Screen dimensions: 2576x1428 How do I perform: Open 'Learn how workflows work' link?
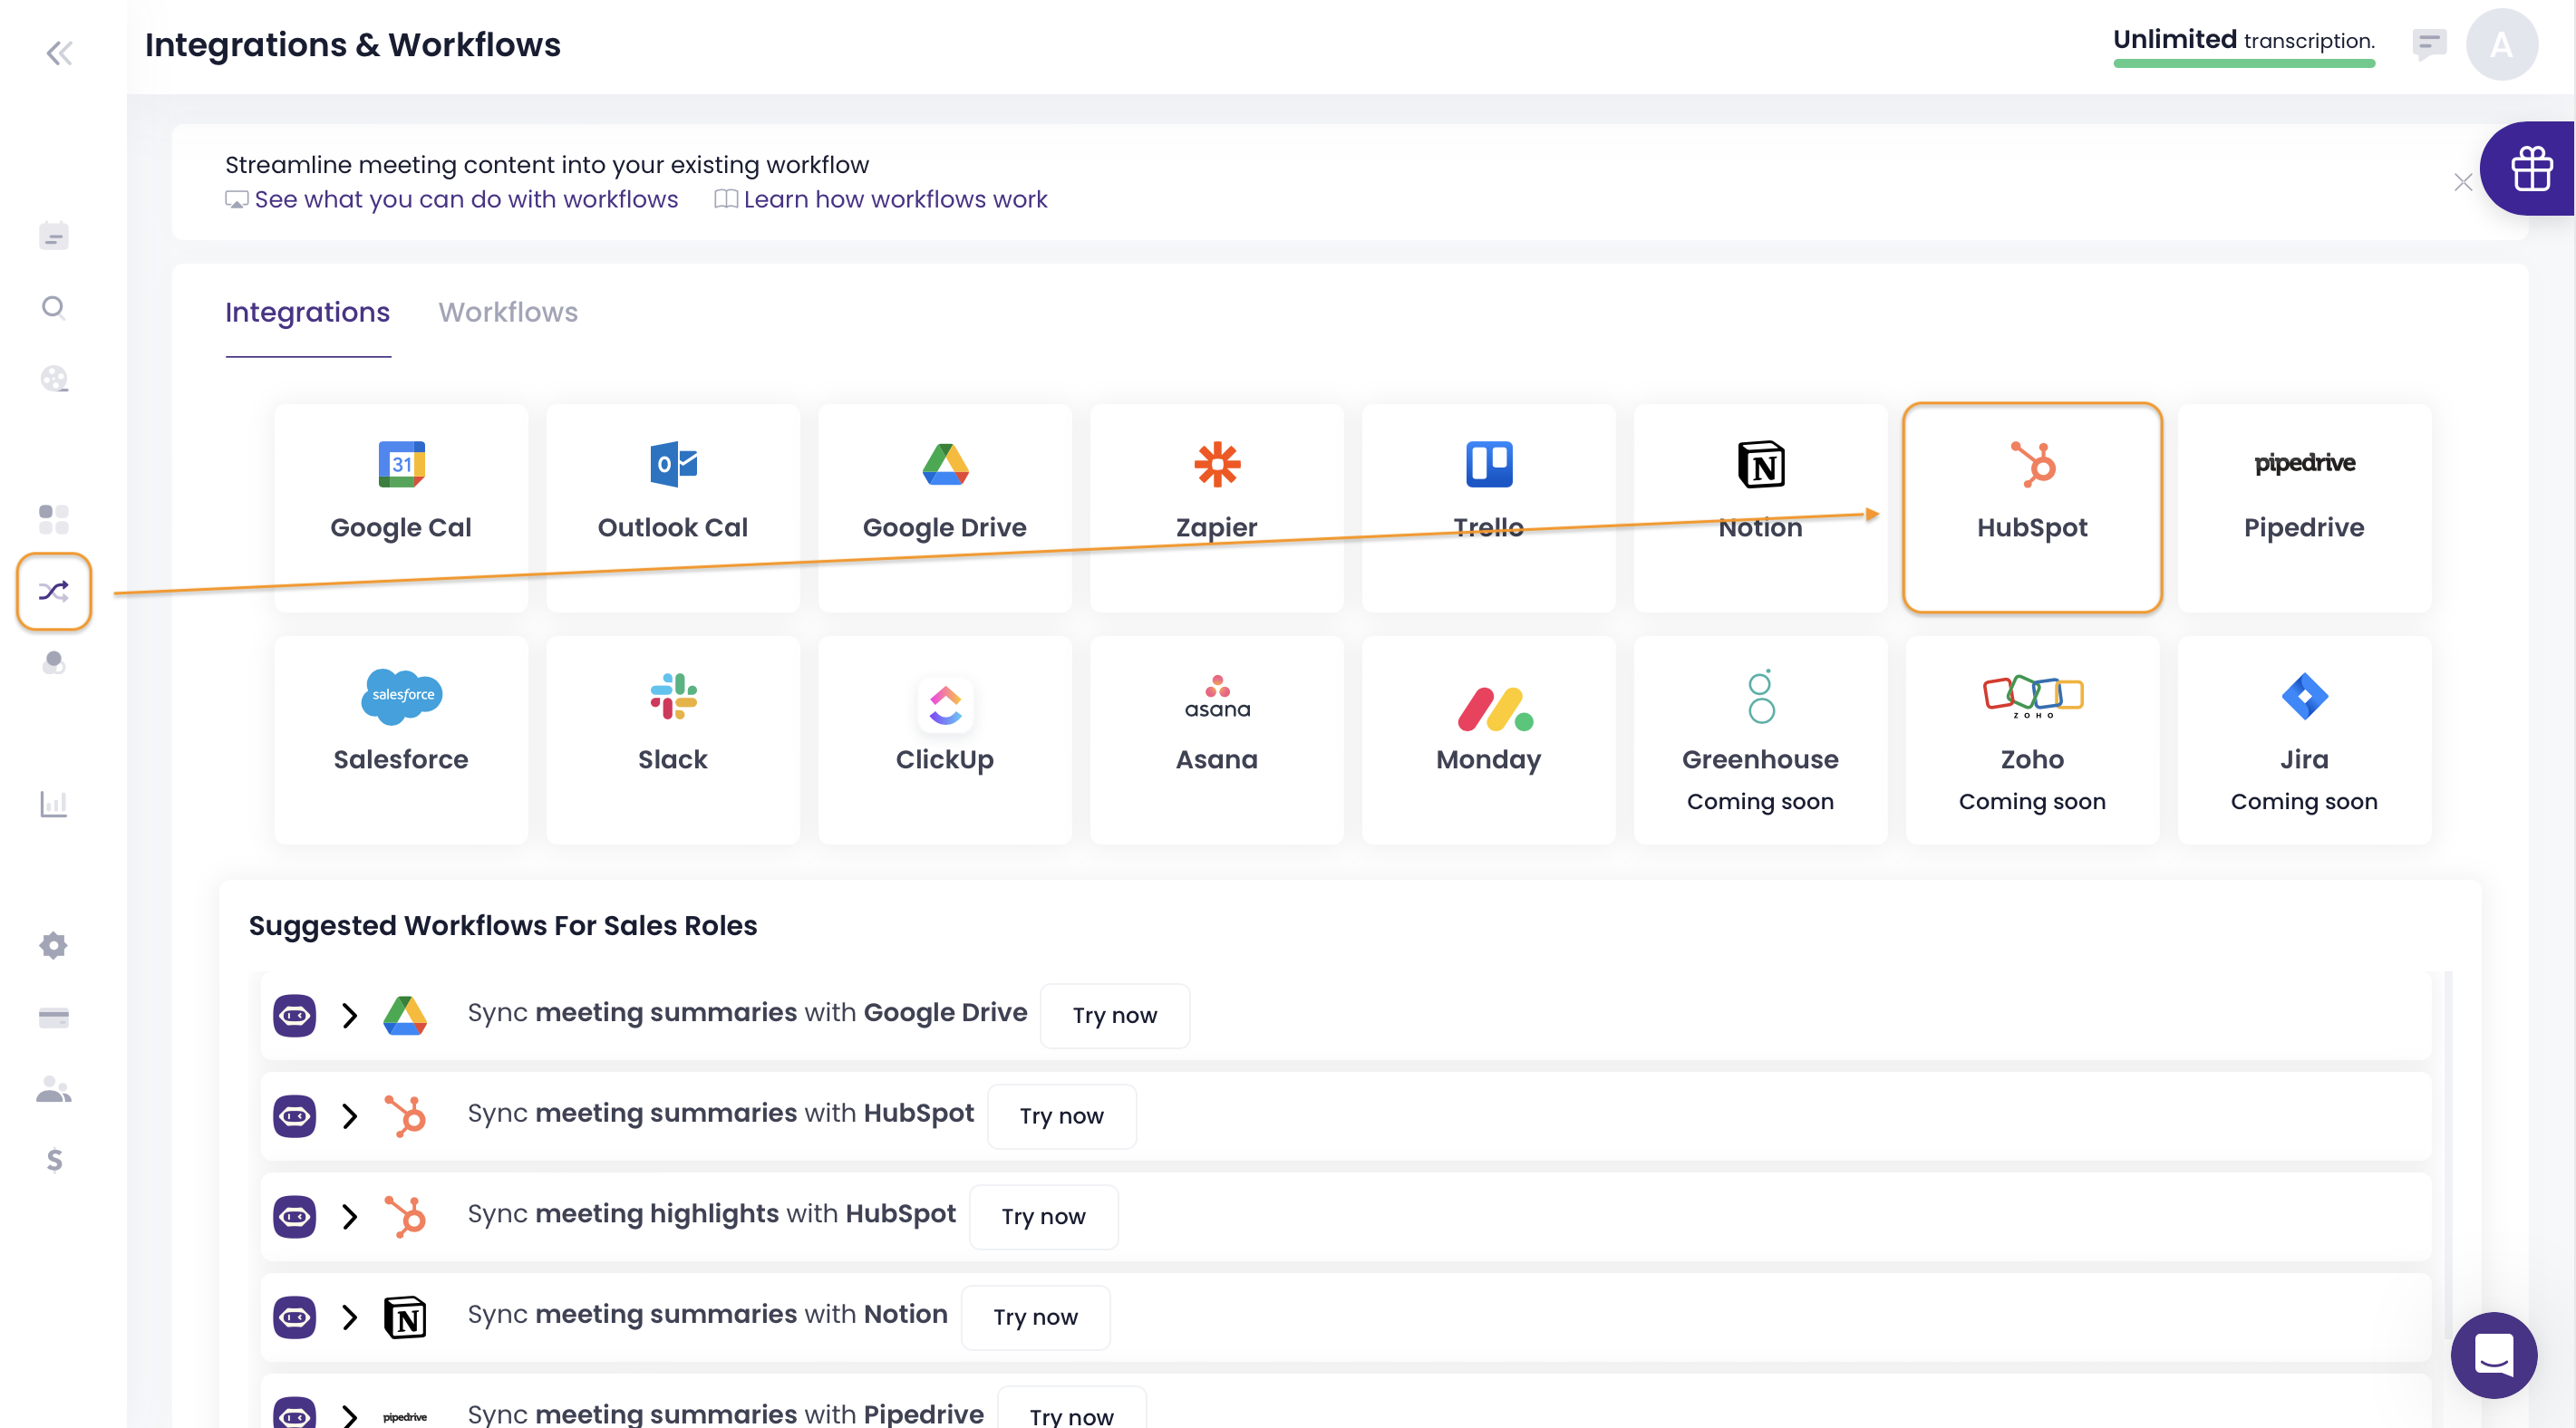[x=894, y=199]
